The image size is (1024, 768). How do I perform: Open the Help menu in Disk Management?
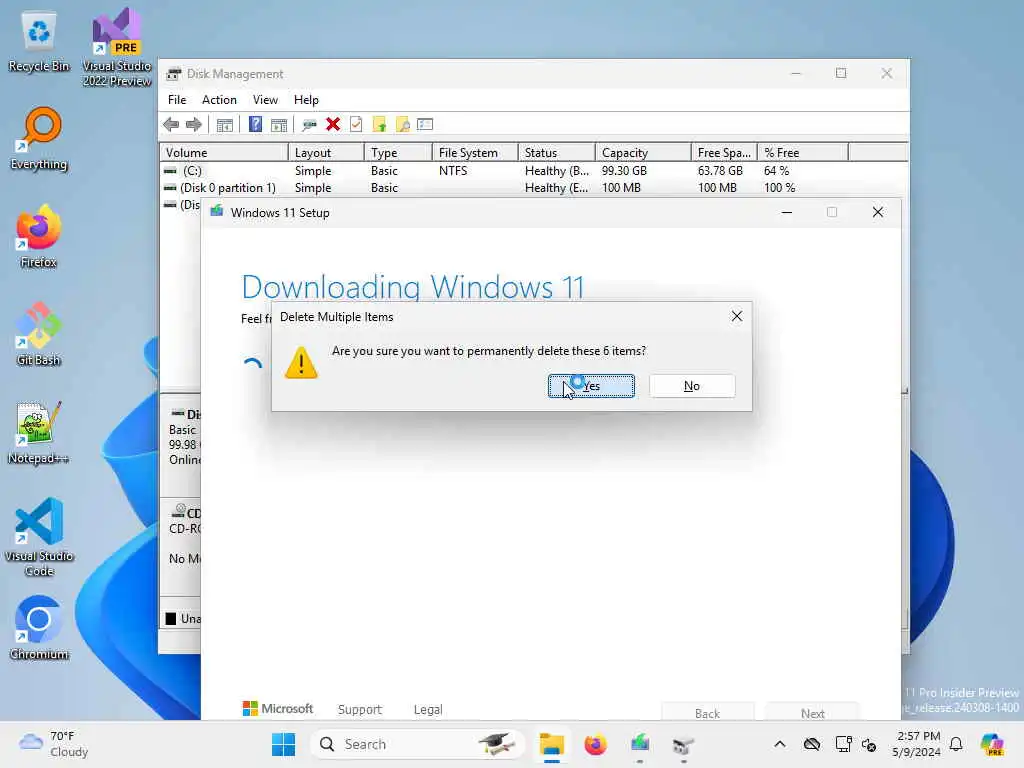coord(306,100)
